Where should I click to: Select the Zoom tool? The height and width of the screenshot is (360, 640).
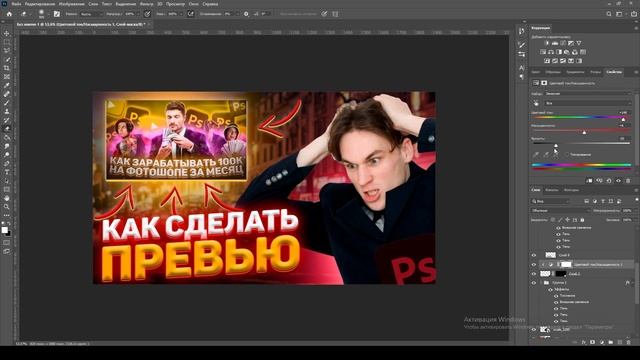(x=7, y=207)
